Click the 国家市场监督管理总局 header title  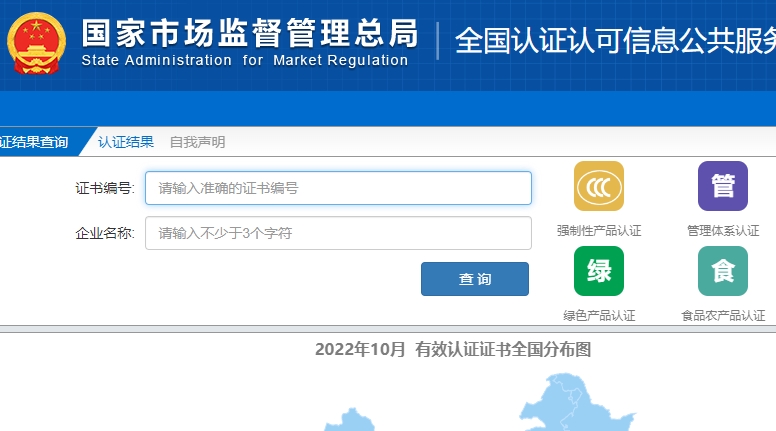(249, 32)
